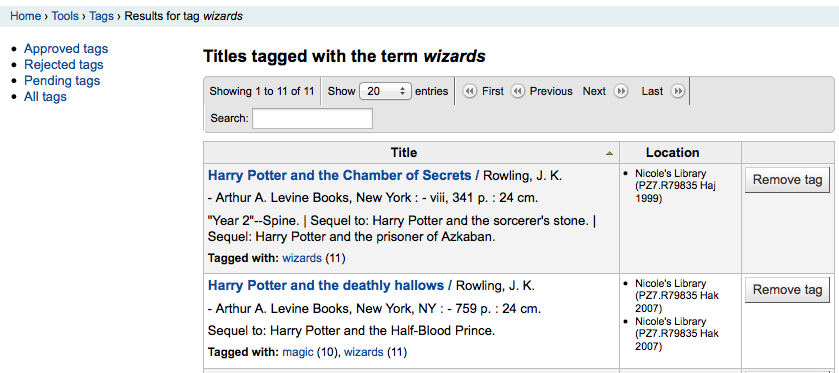Remove tag from Deathly Hallows
This screenshot has height=373, width=839.
[x=787, y=290]
